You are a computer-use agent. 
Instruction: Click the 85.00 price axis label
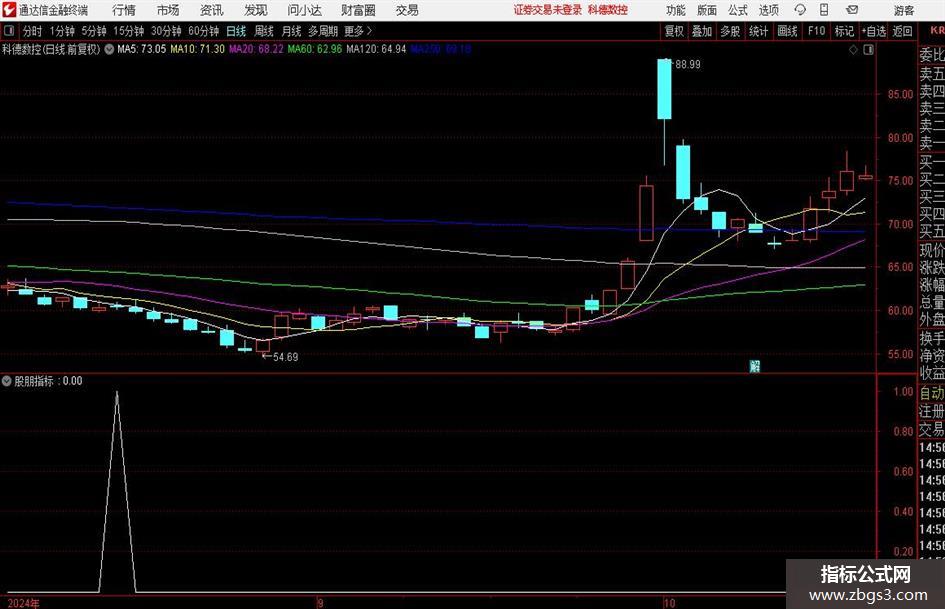tap(900, 94)
